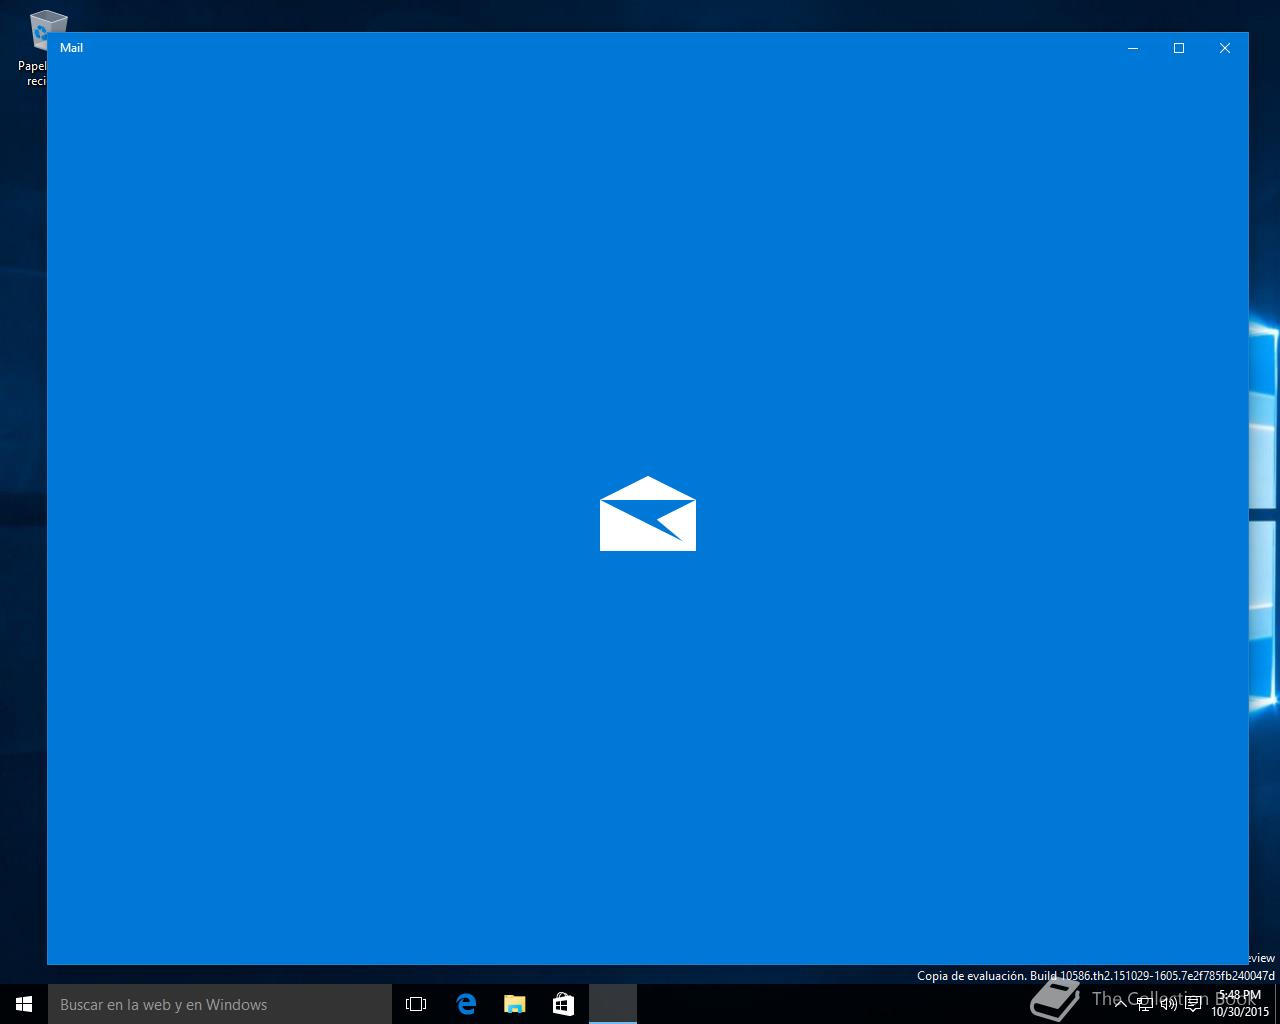This screenshot has height=1024, width=1280.
Task: Select the active Mail app taskbar button
Action: pos(612,1004)
